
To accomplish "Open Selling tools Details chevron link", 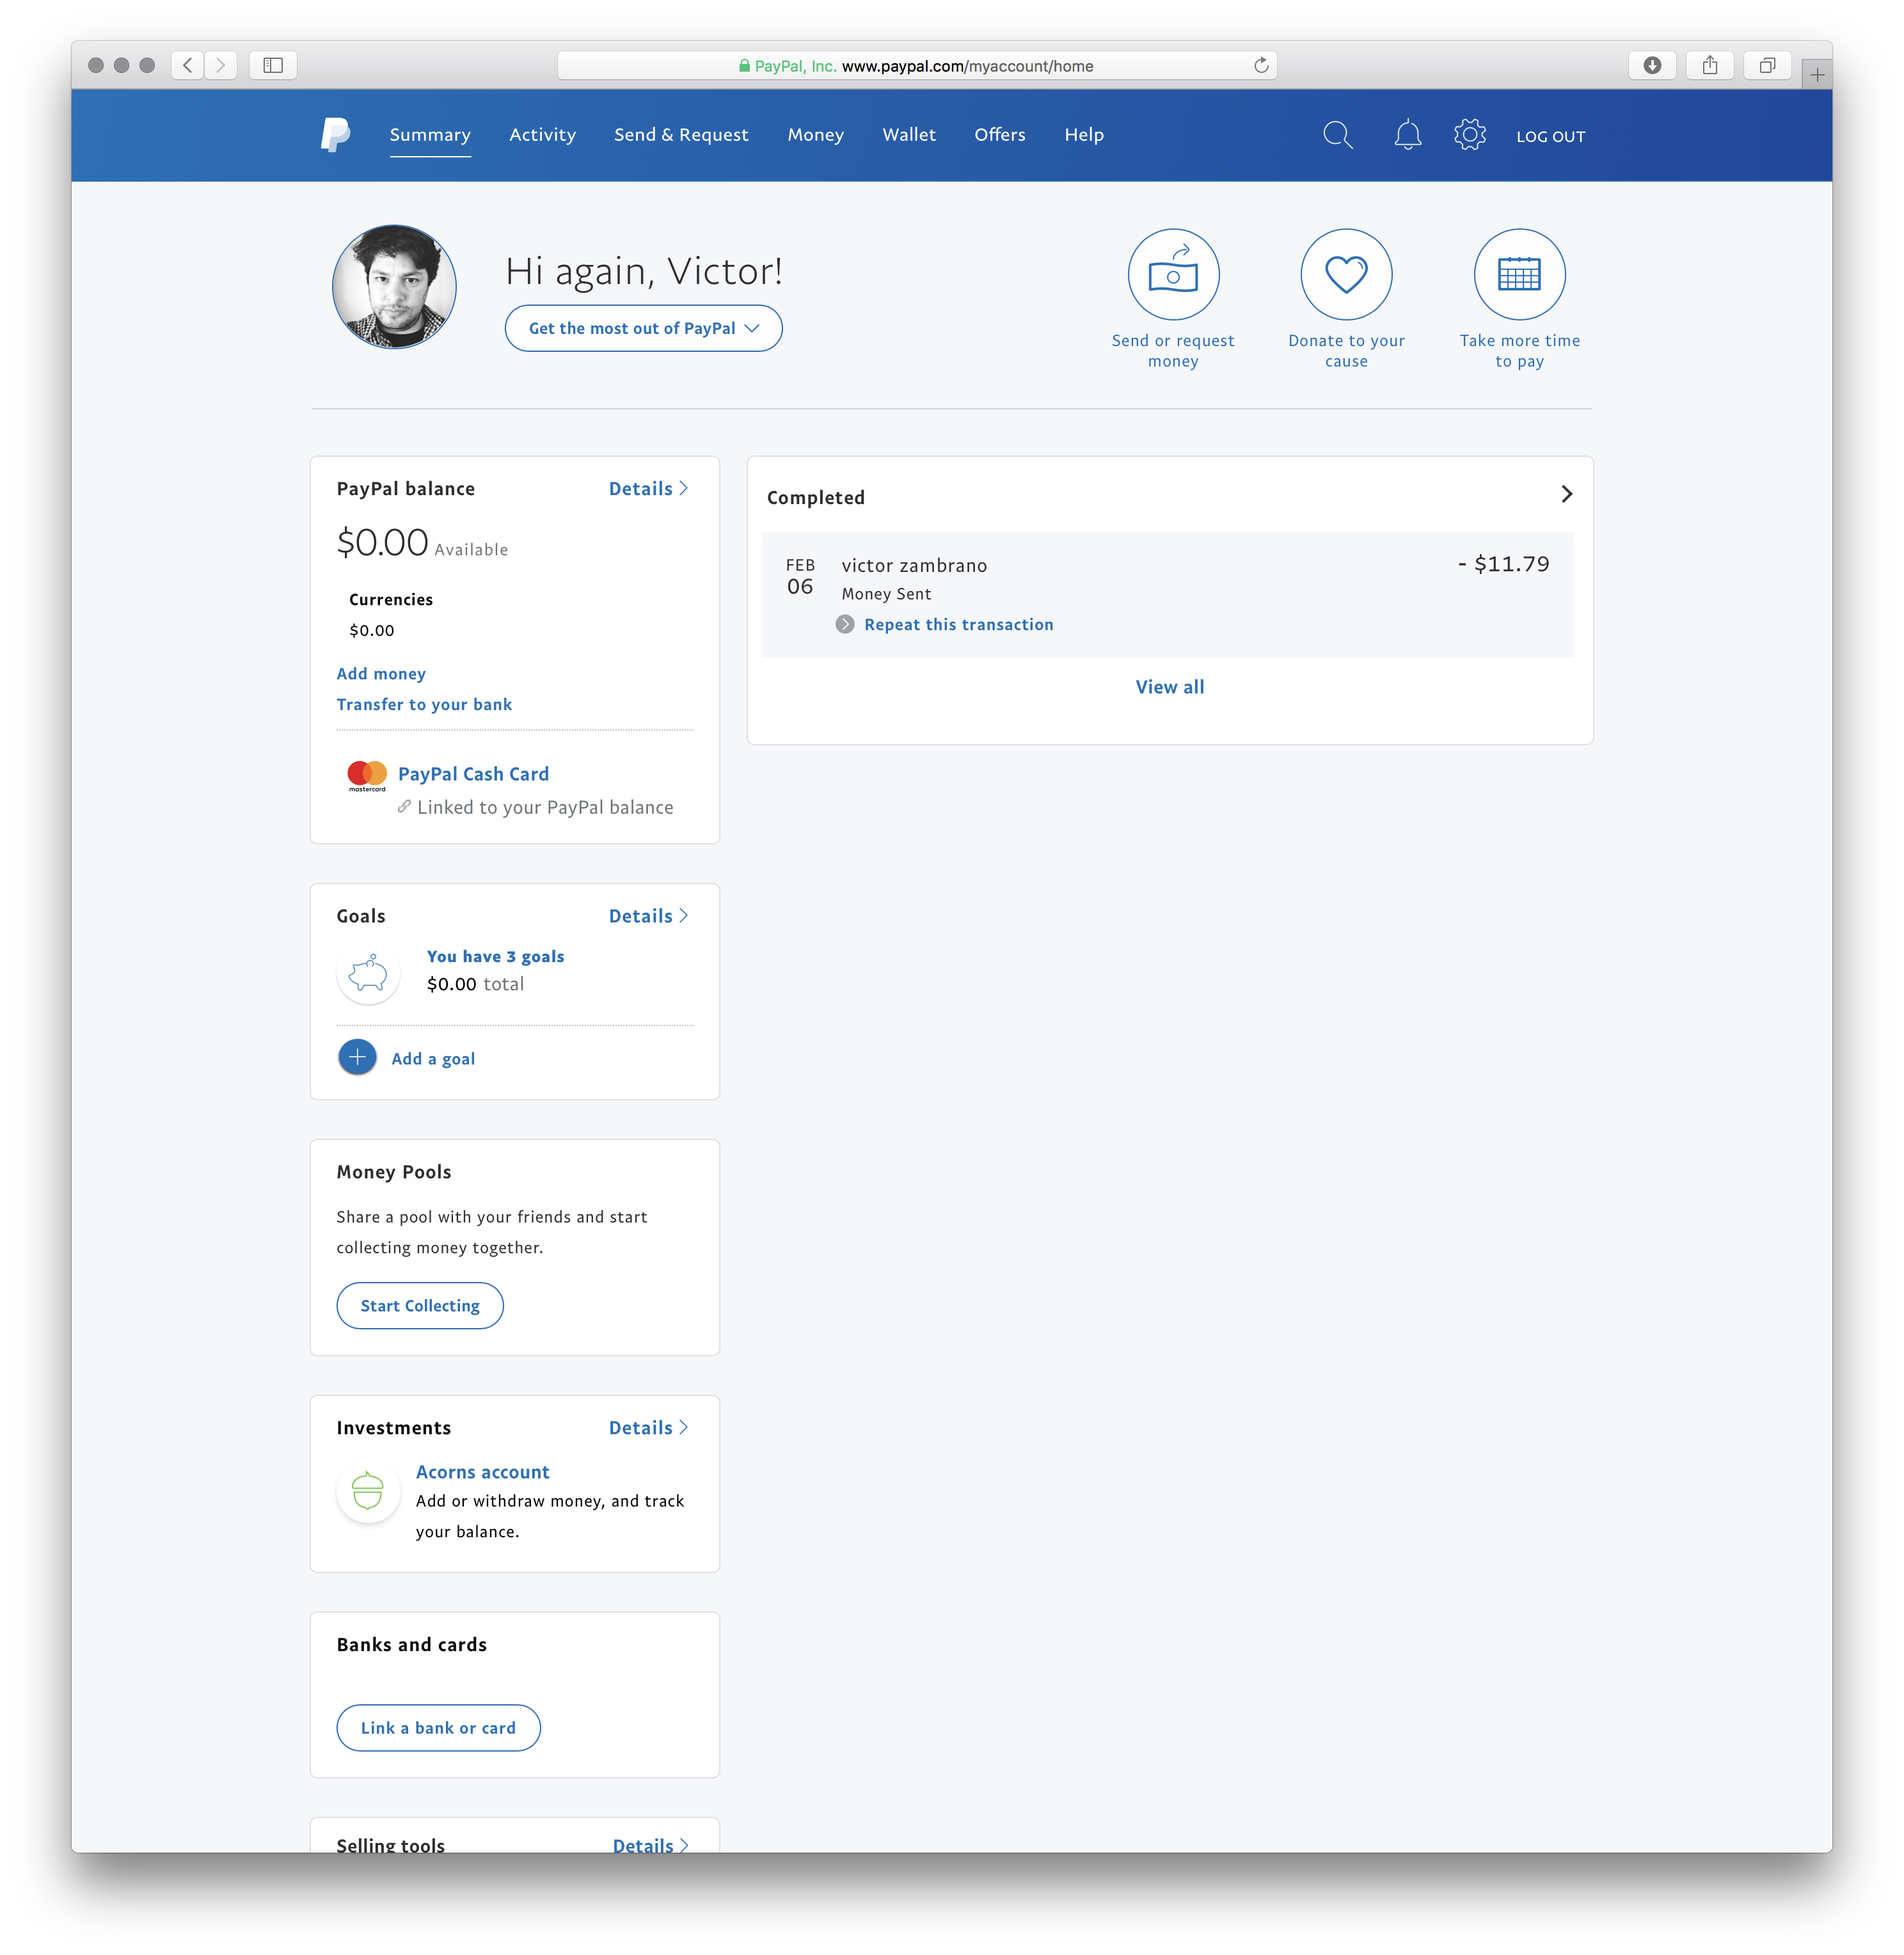I will pyautogui.click(x=650, y=1845).
